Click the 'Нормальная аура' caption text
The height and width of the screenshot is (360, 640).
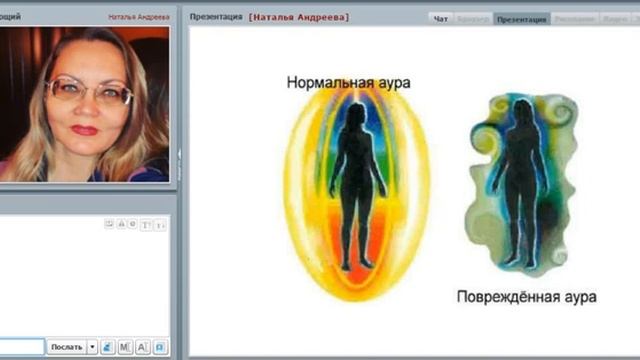point(348,82)
